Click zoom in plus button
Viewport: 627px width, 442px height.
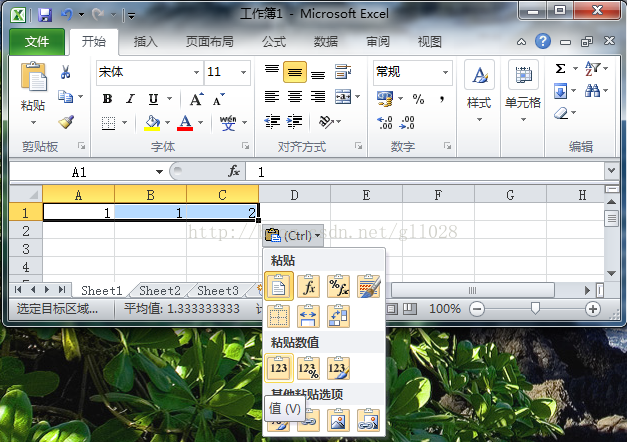pyautogui.click(x=593, y=309)
